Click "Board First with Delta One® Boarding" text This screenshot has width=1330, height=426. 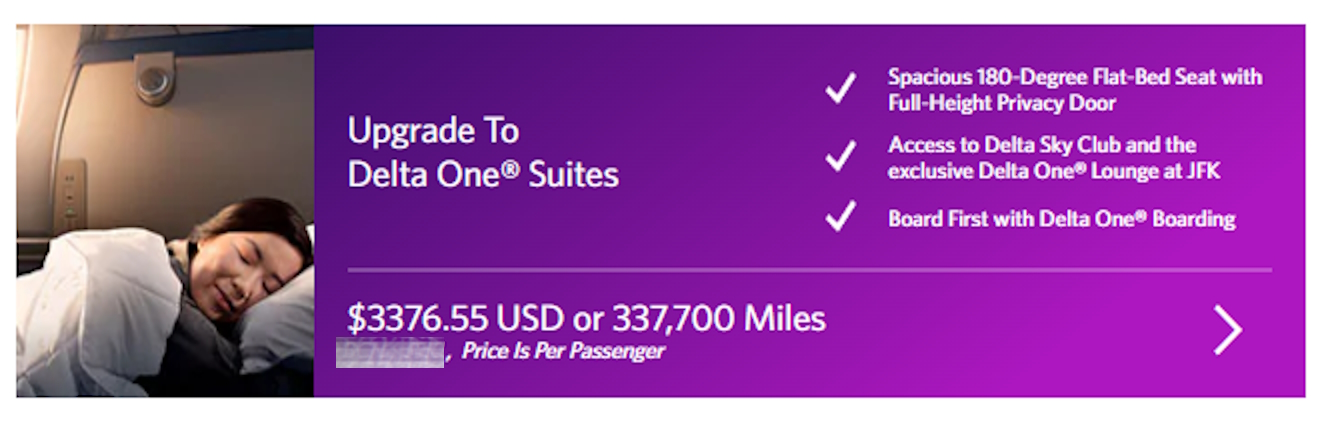(x=1062, y=219)
